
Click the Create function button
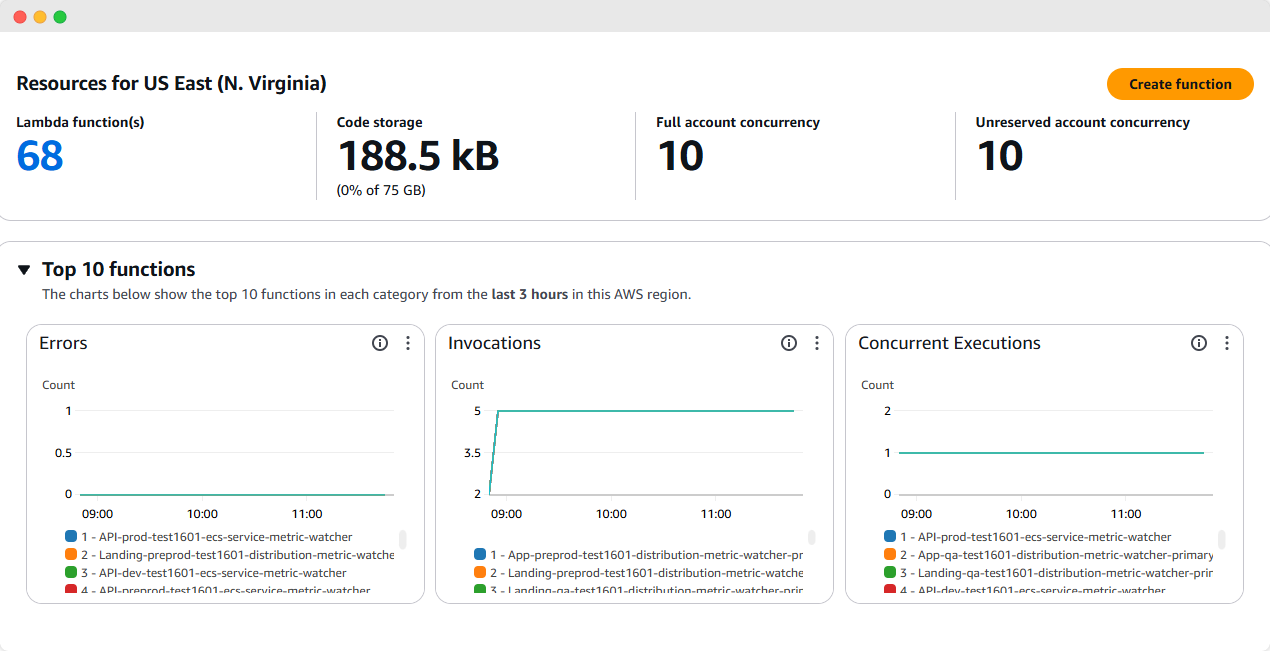coord(1180,84)
